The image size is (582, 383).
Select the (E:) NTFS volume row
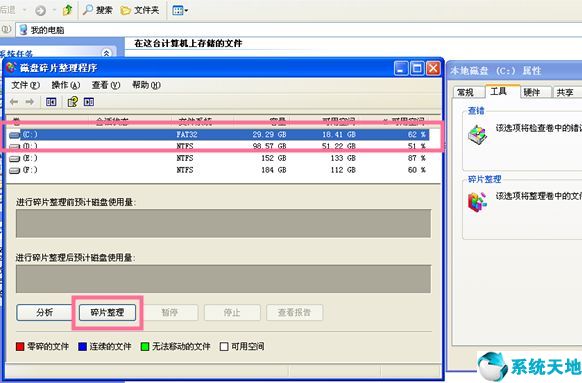(219, 158)
